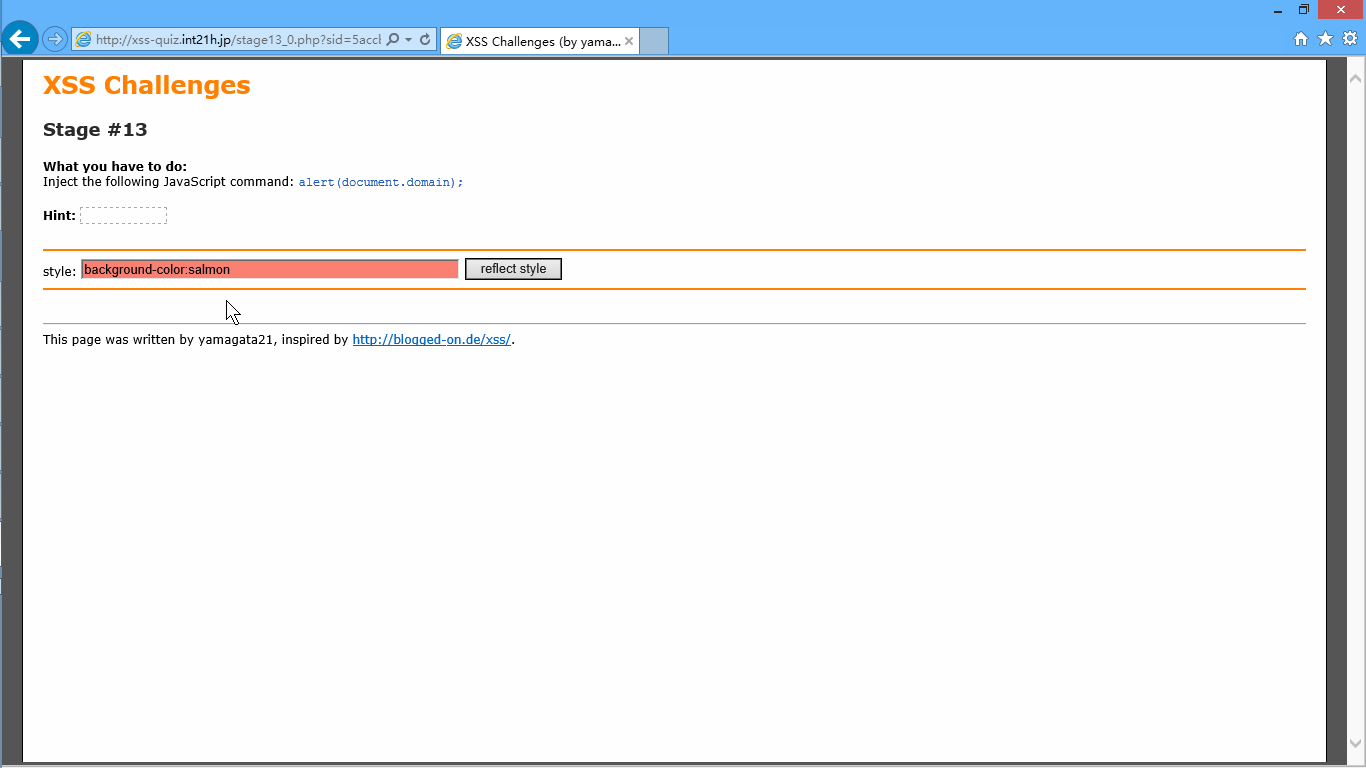
Task: Refresh the page with the reload icon
Action: pos(425,40)
